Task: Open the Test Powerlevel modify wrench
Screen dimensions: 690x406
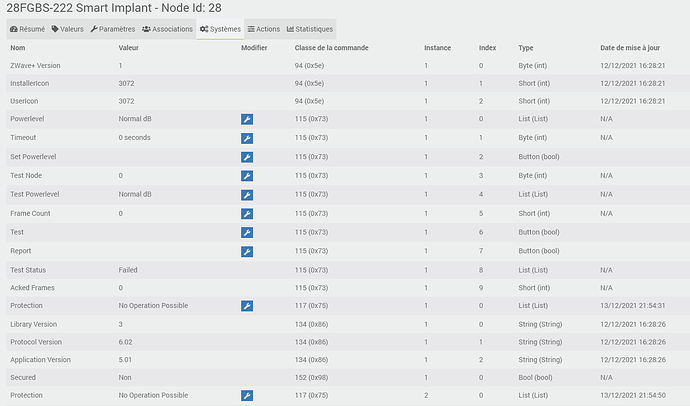Action: 247,195
